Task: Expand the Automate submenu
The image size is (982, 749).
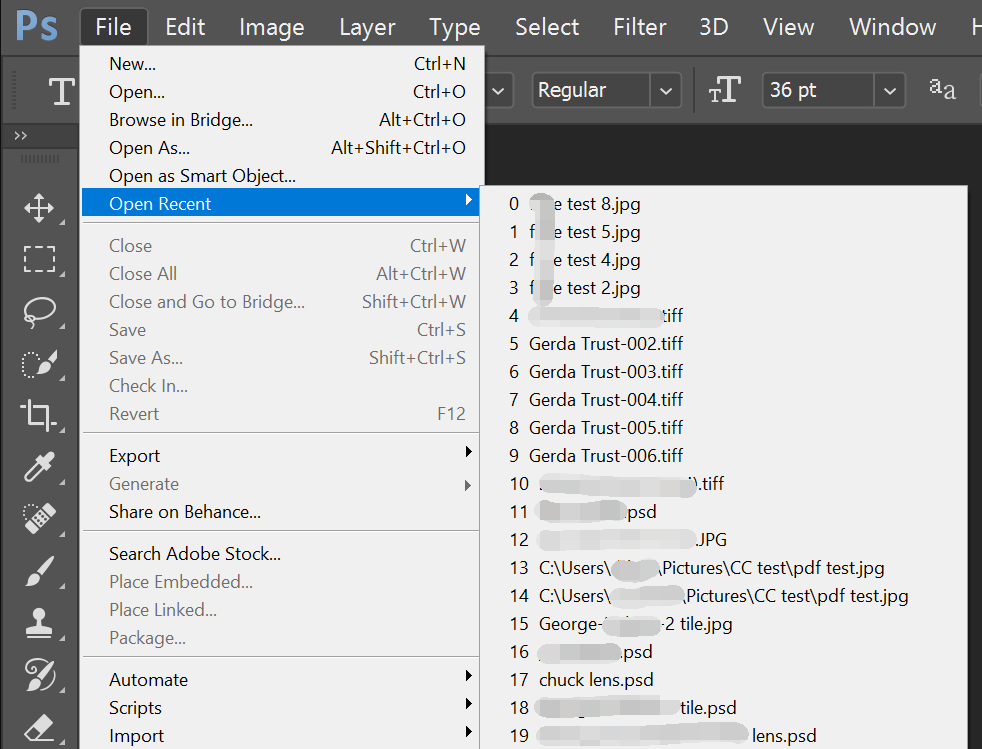Action: coord(281,679)
